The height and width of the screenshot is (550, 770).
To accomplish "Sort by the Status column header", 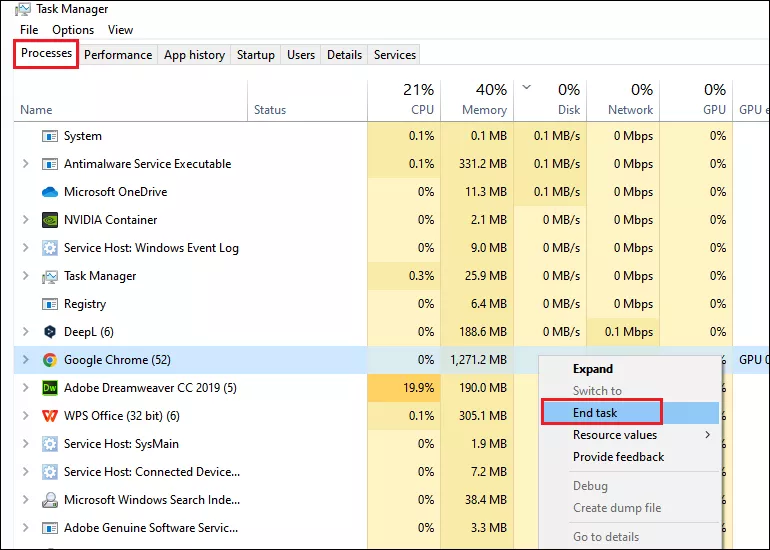I will [308, 101].
